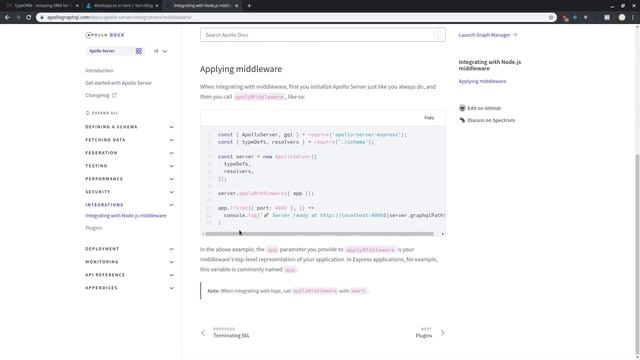
Task: Expand the Defining a Schema section
Action: coord(129,127)
